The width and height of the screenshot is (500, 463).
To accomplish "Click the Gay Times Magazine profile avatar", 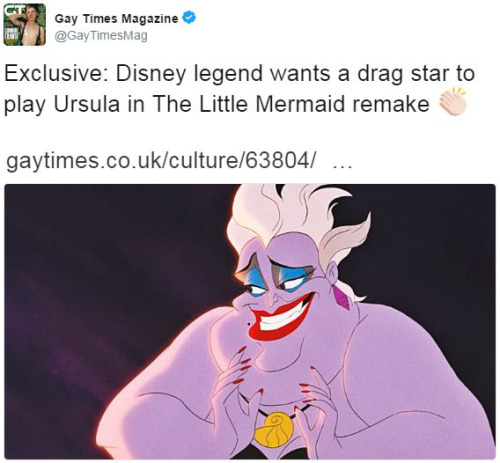I will tap(25, 24).
